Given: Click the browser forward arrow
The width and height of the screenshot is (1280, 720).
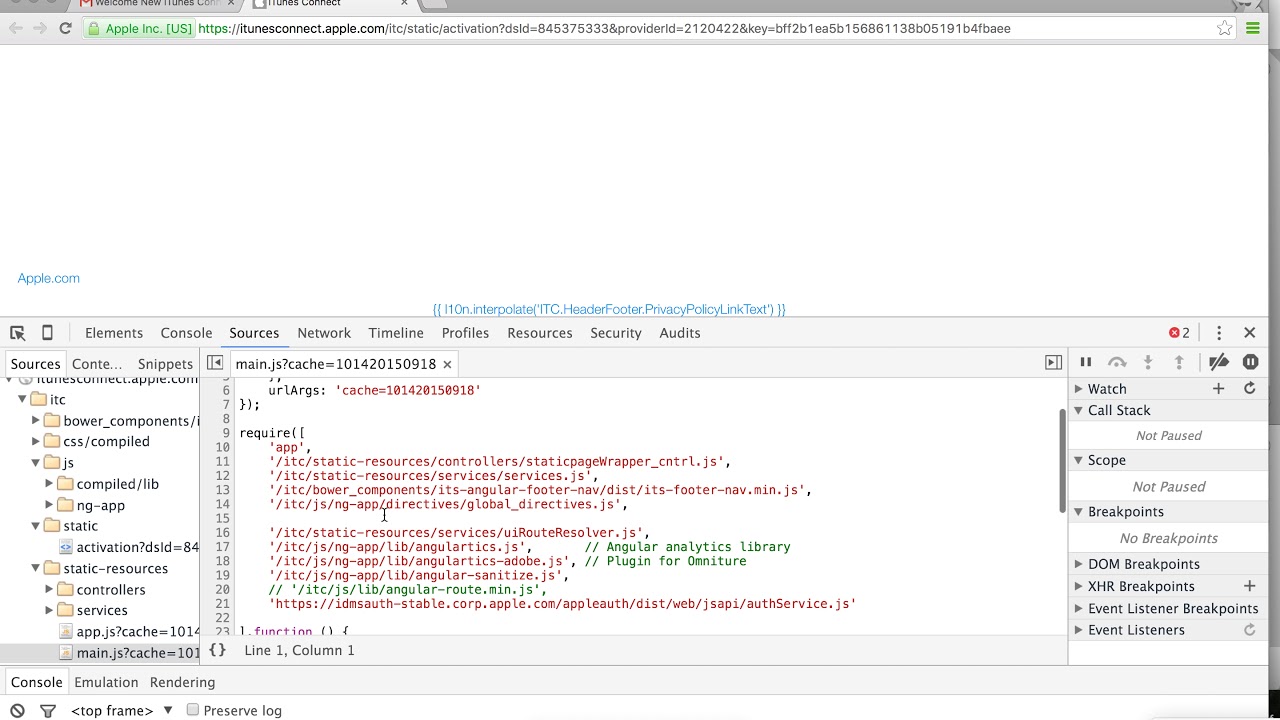Looking at the screenshot, I should coord(40,28).
